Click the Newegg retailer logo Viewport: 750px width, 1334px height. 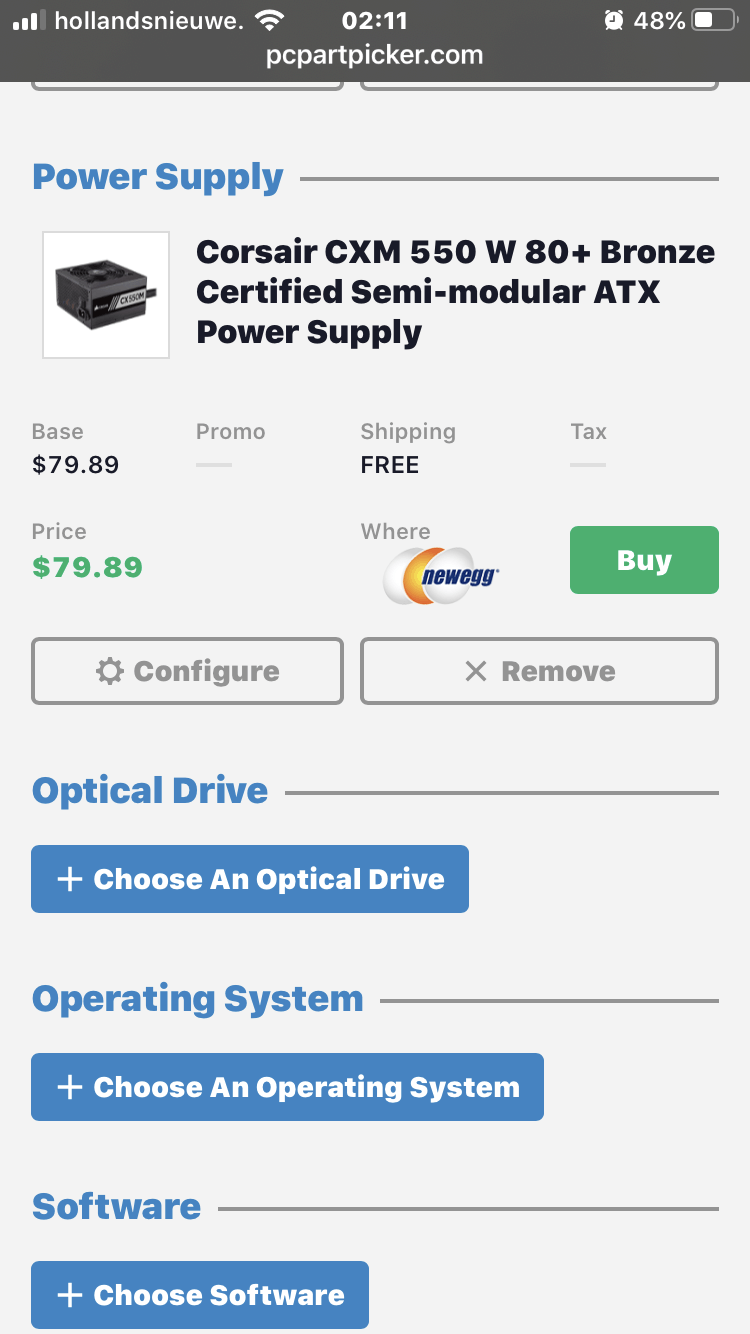441,576
